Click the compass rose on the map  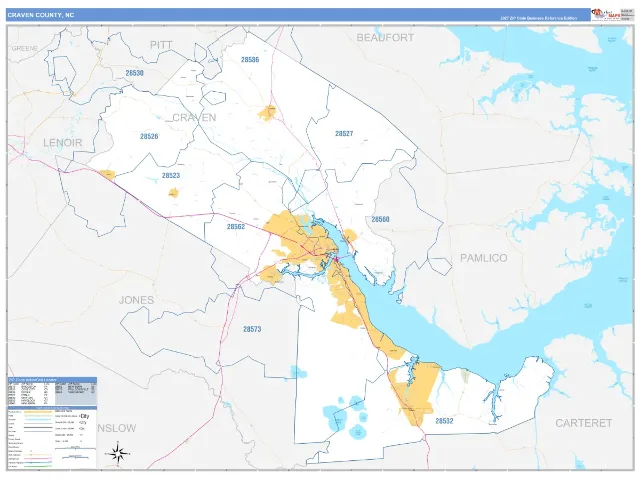[118, 453]
